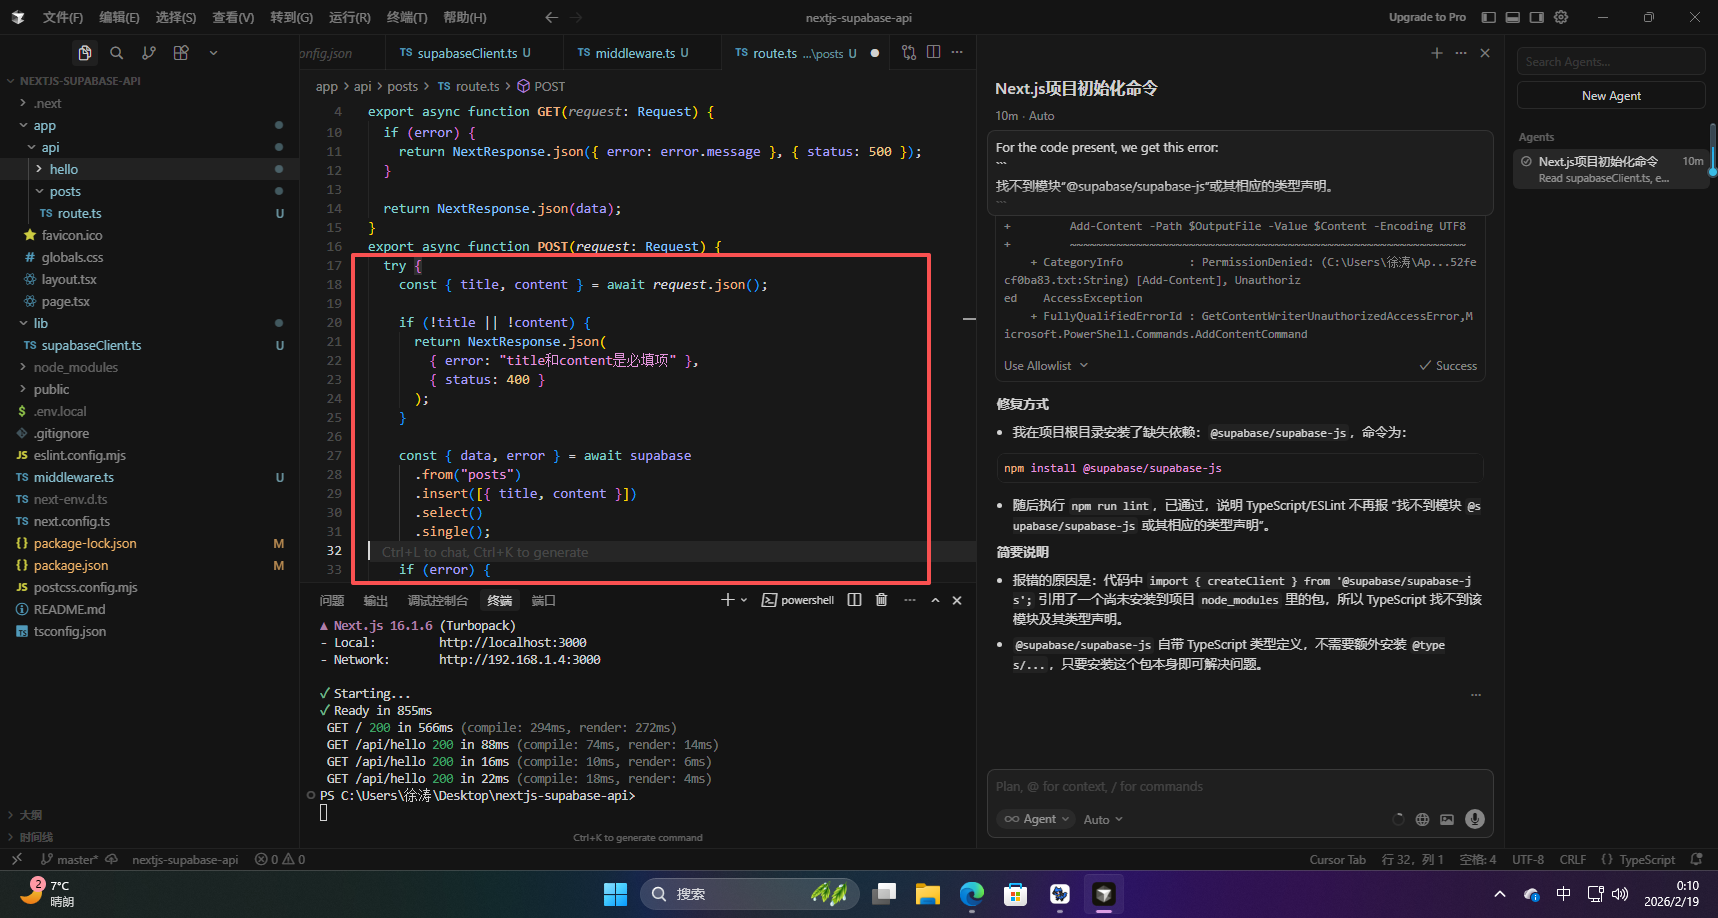The height and width of the screenshot is (918, 1718).
Task: Switch to the supabaseClient.ts tab
Action: [x=466, y=53]
